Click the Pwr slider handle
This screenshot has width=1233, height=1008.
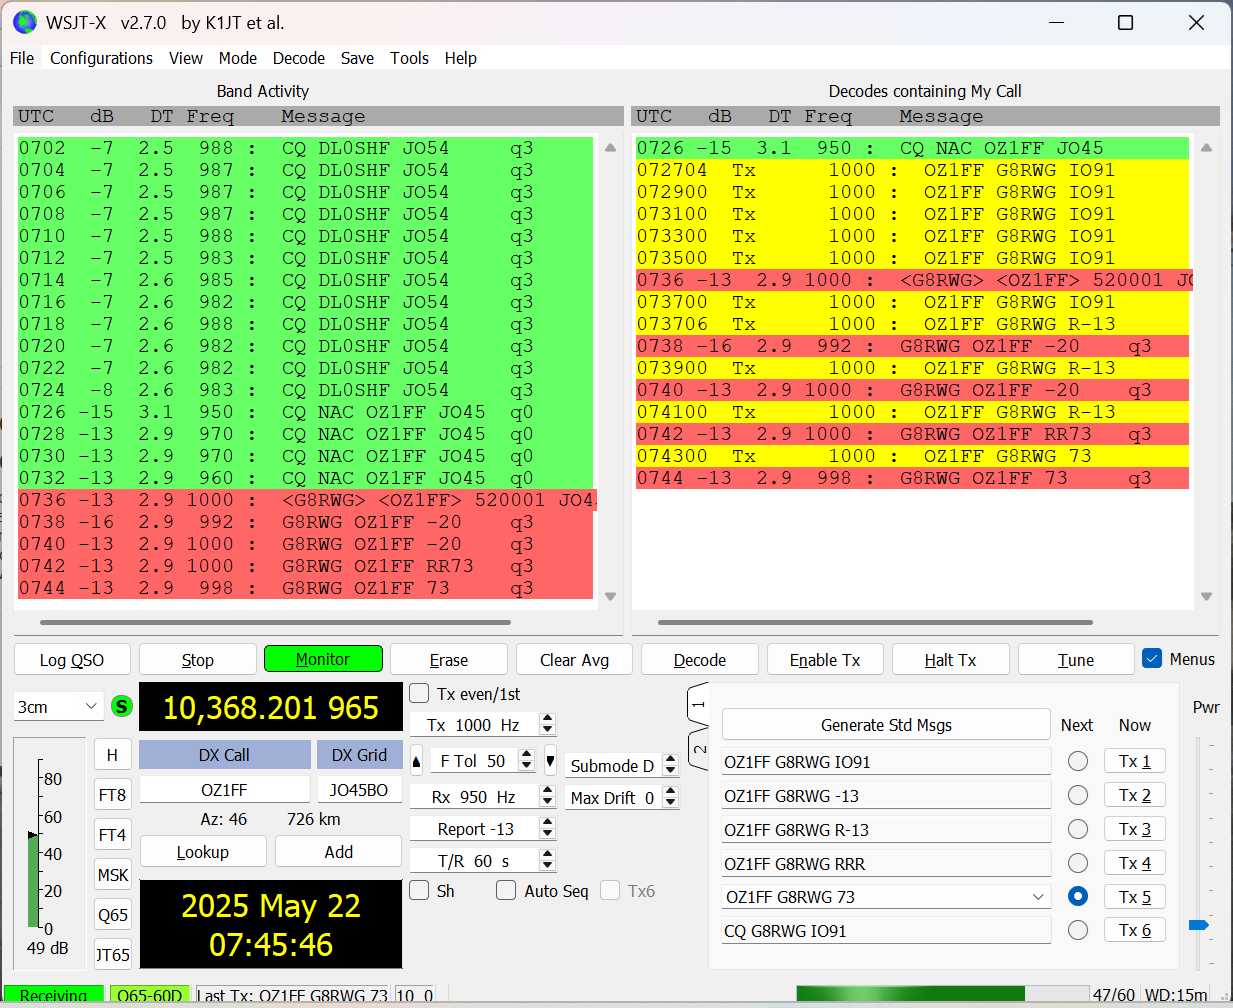click(1199, 925)
